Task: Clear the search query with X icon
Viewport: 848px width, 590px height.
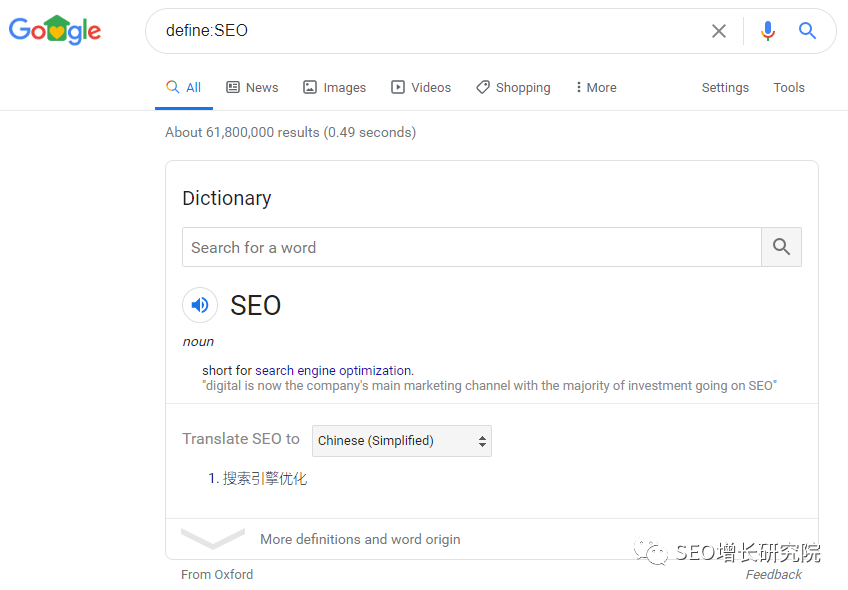Action: pos(719,31)
